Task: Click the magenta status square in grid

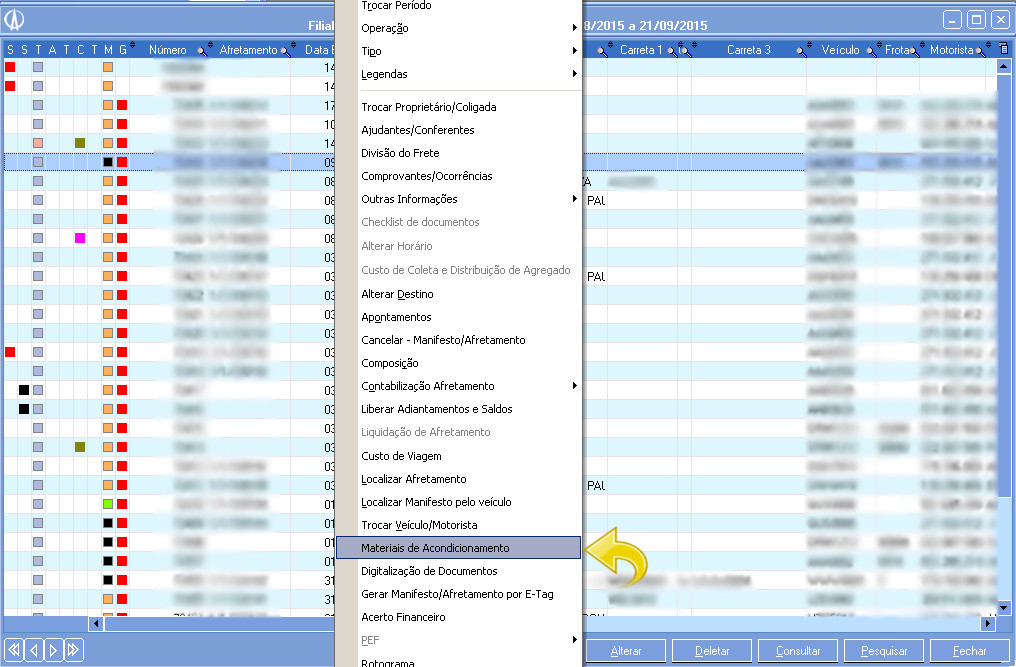Action: (80, 238)
